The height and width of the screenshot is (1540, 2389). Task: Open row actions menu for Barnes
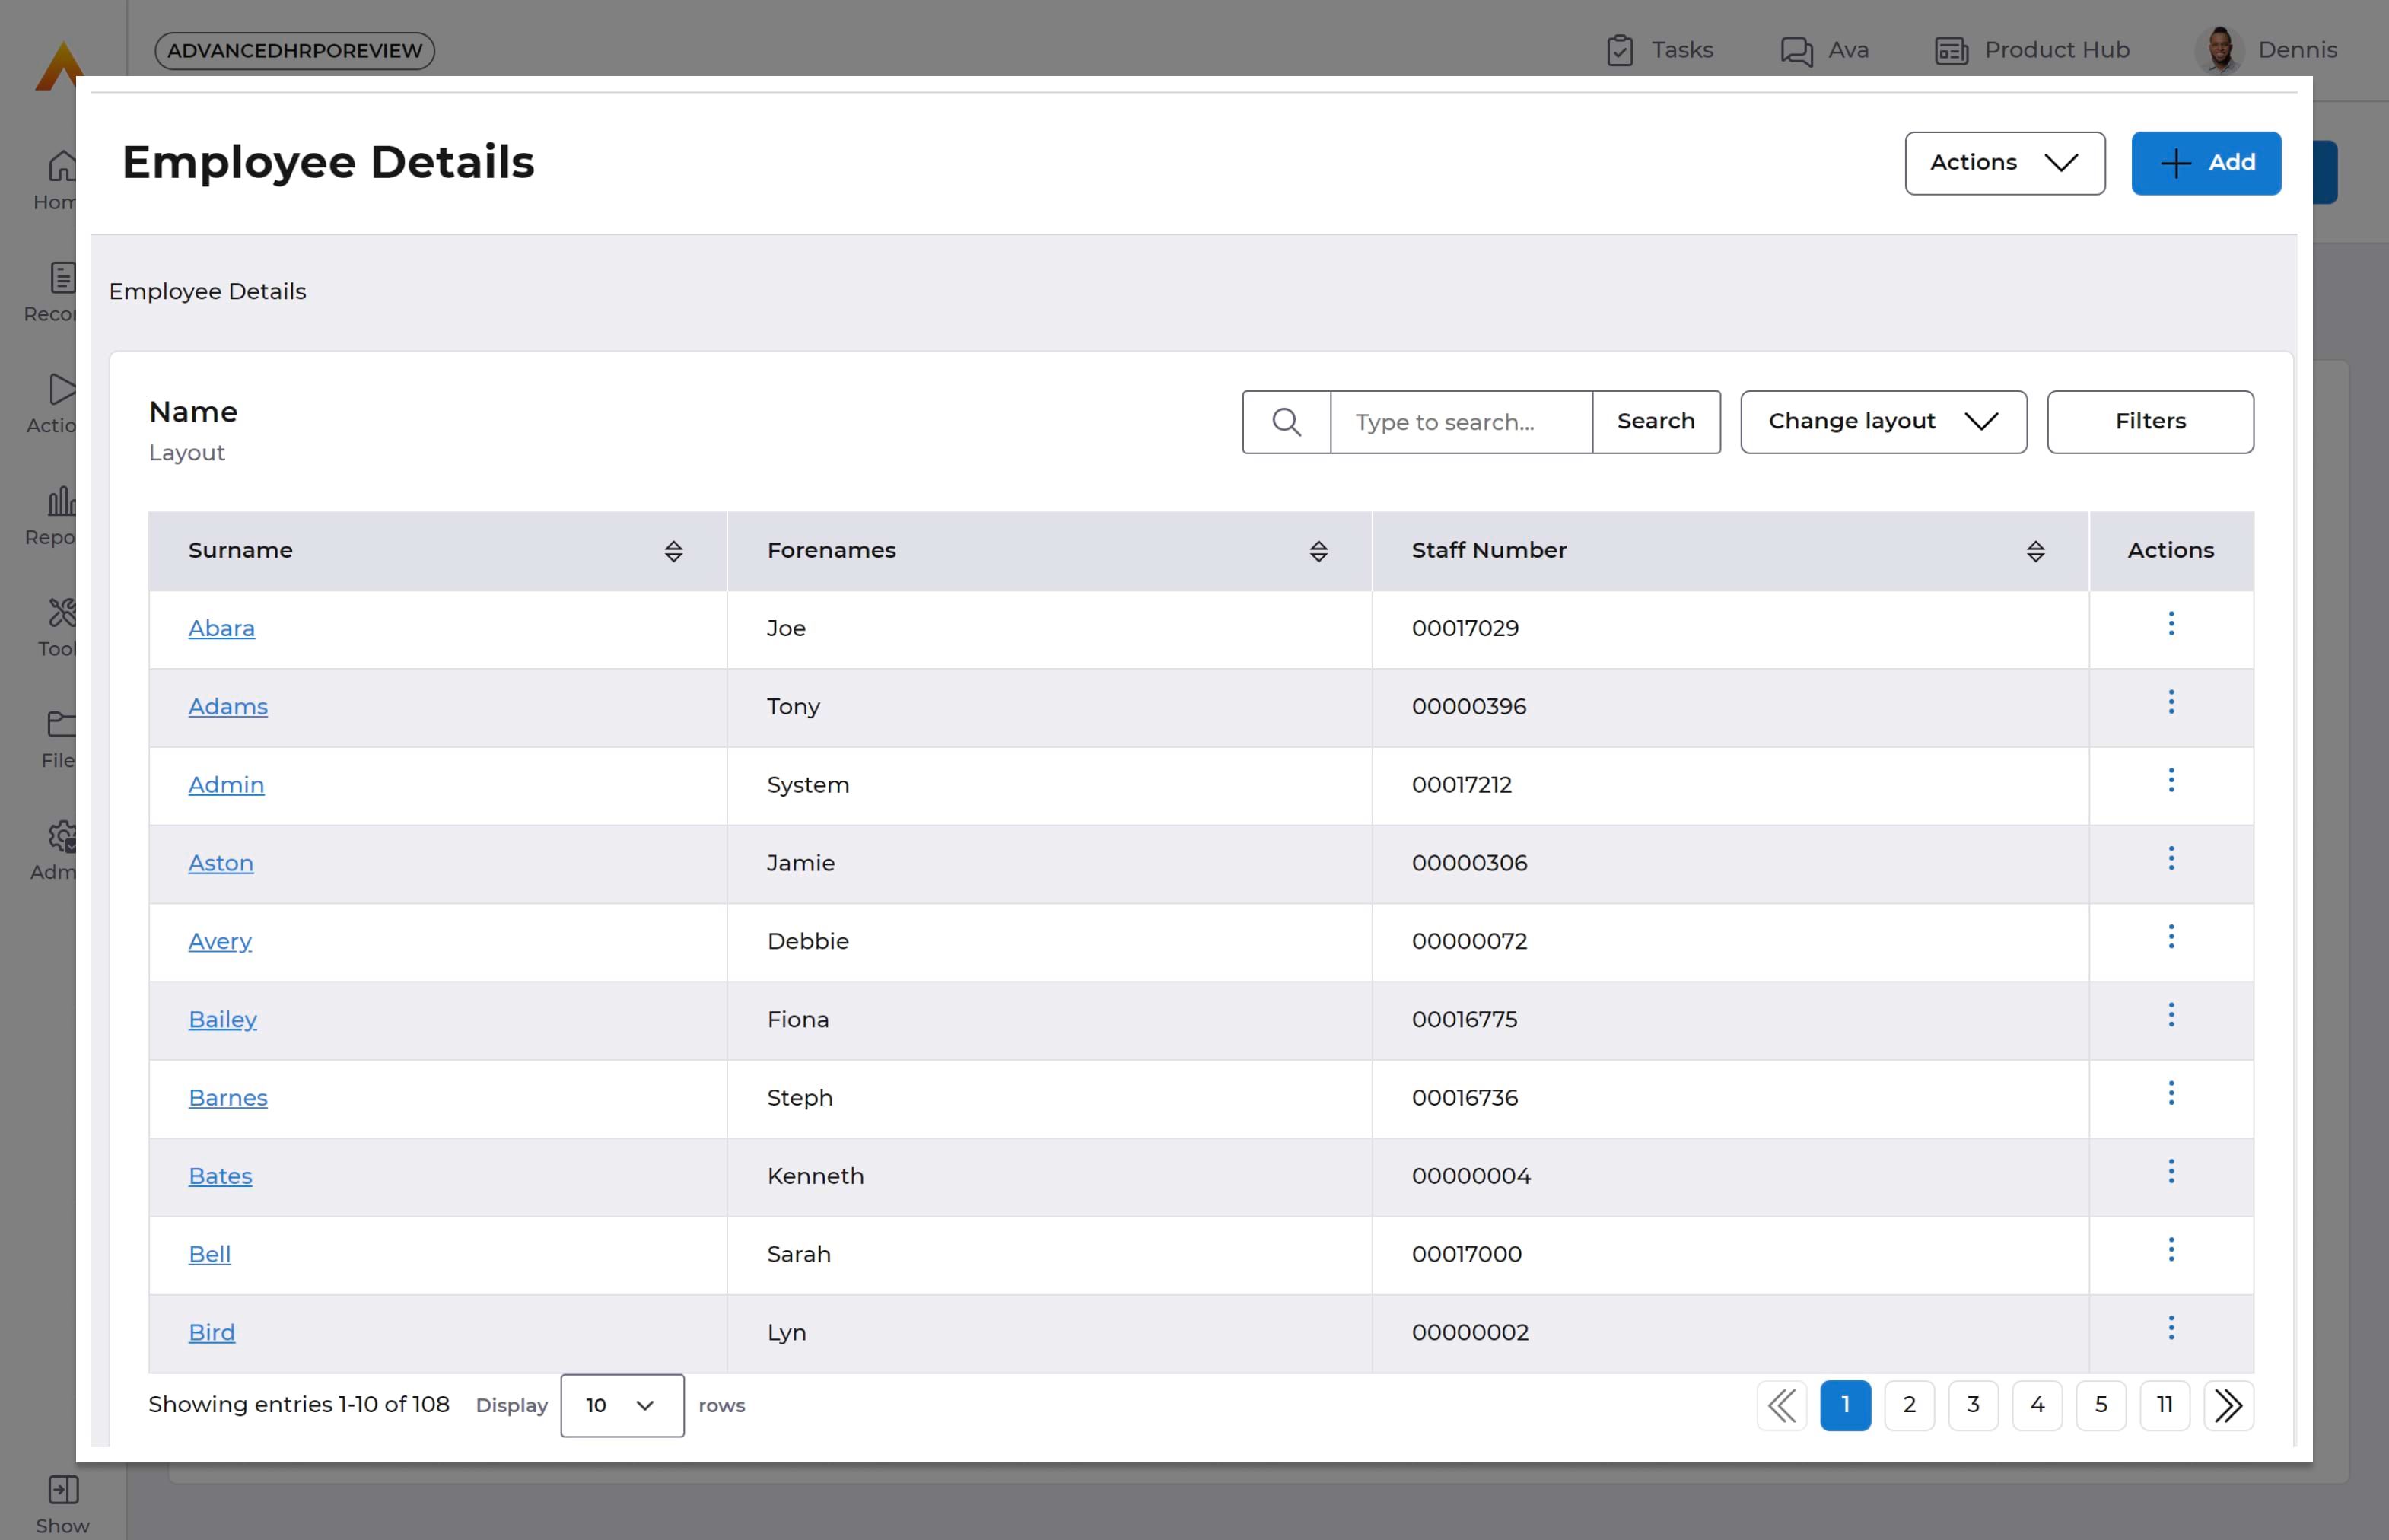(x=2171, y=1093)
